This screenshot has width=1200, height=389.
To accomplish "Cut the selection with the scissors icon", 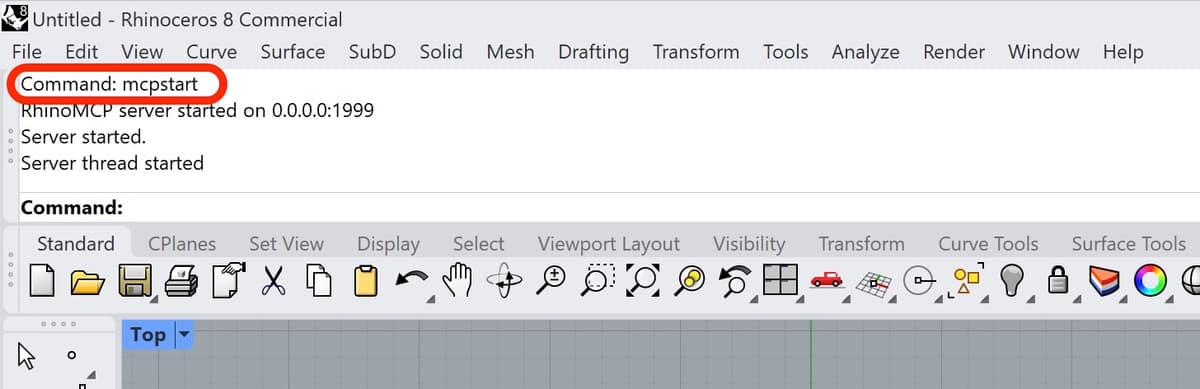I will pos(273,281).
